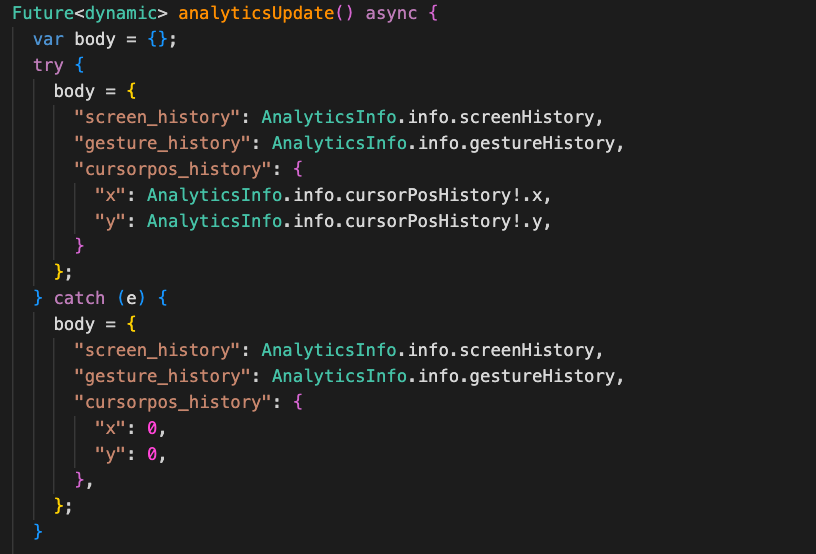The height and width of the screenshot is (554, 816).
Task: Click the var keyword
Action: [x=48, y=39]
